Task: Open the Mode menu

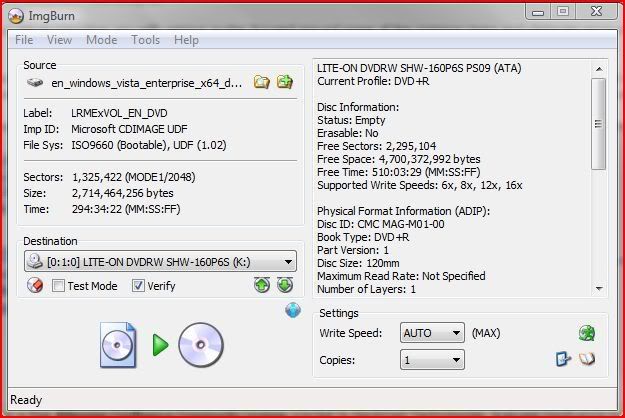Action: coord(102,40)
